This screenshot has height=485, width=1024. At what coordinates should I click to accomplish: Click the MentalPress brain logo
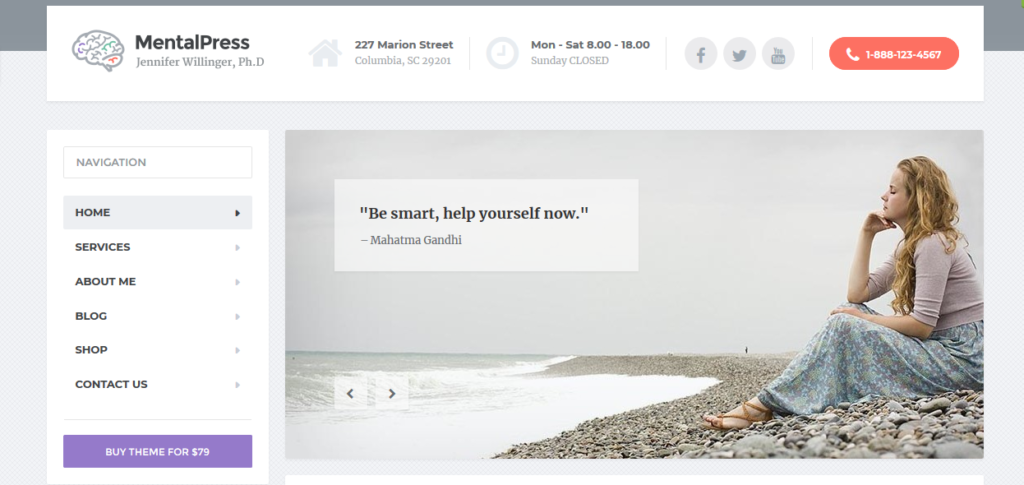pos(98,50)
